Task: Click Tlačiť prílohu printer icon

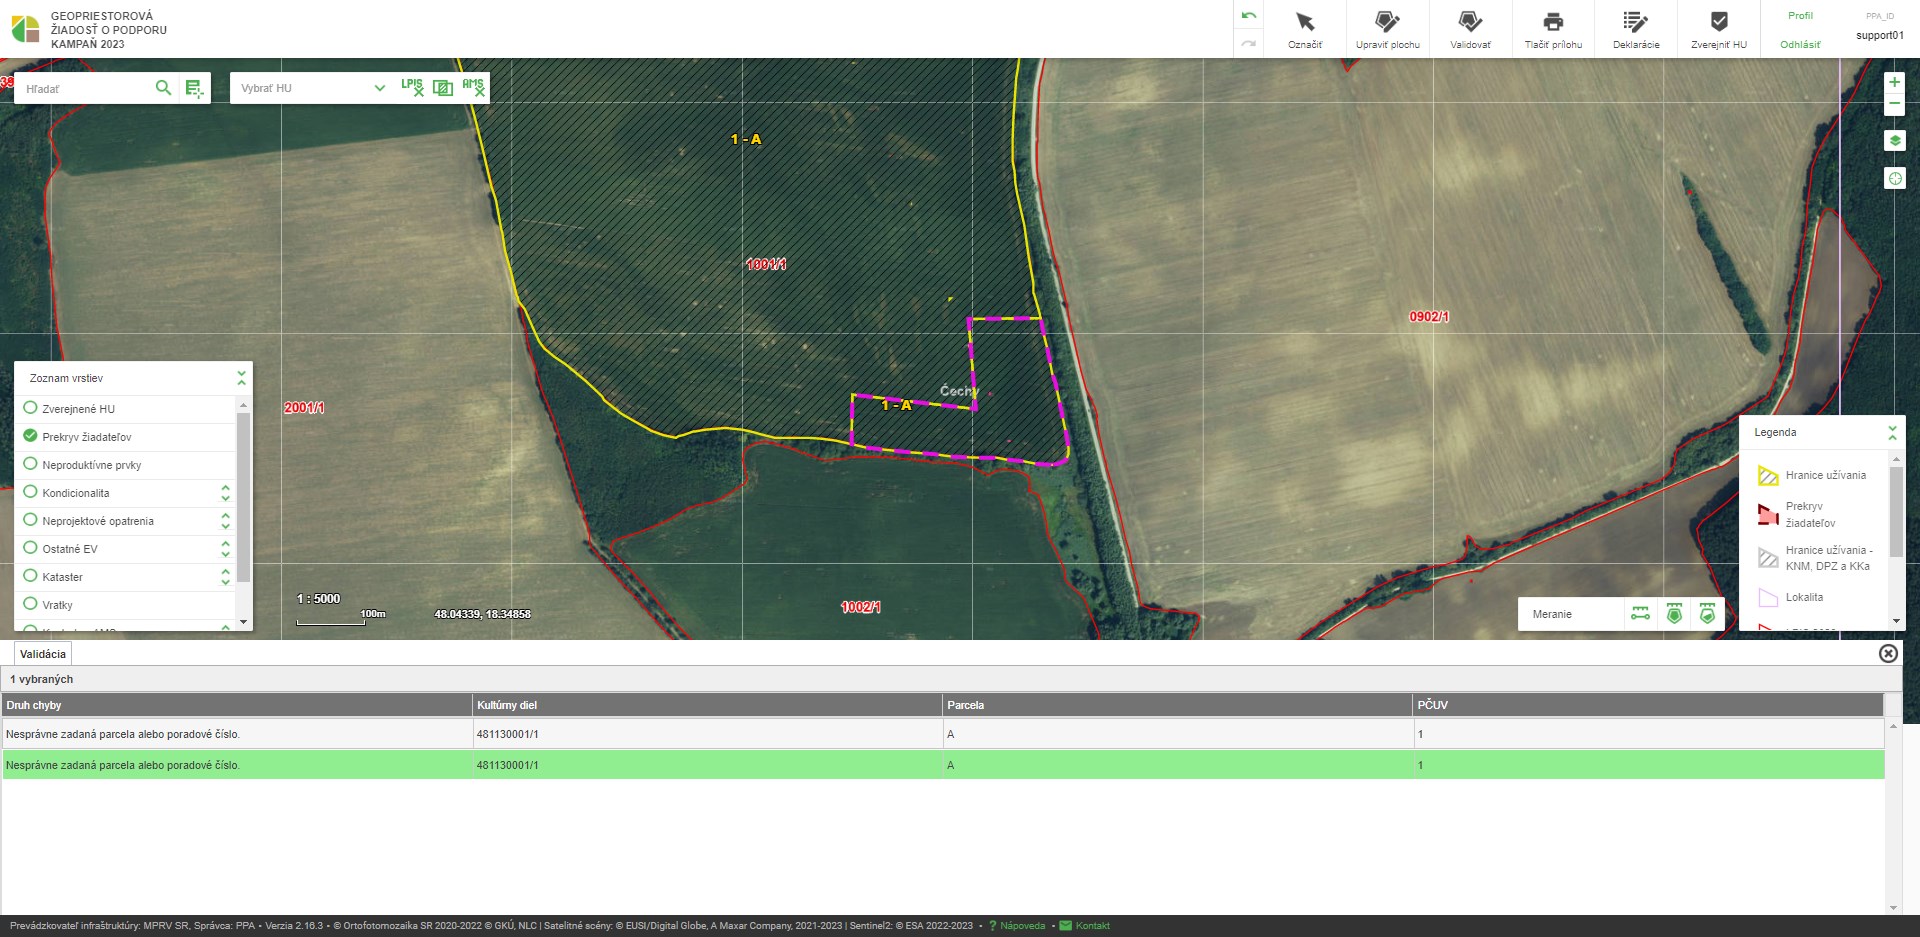Action: click(1553, 22)
